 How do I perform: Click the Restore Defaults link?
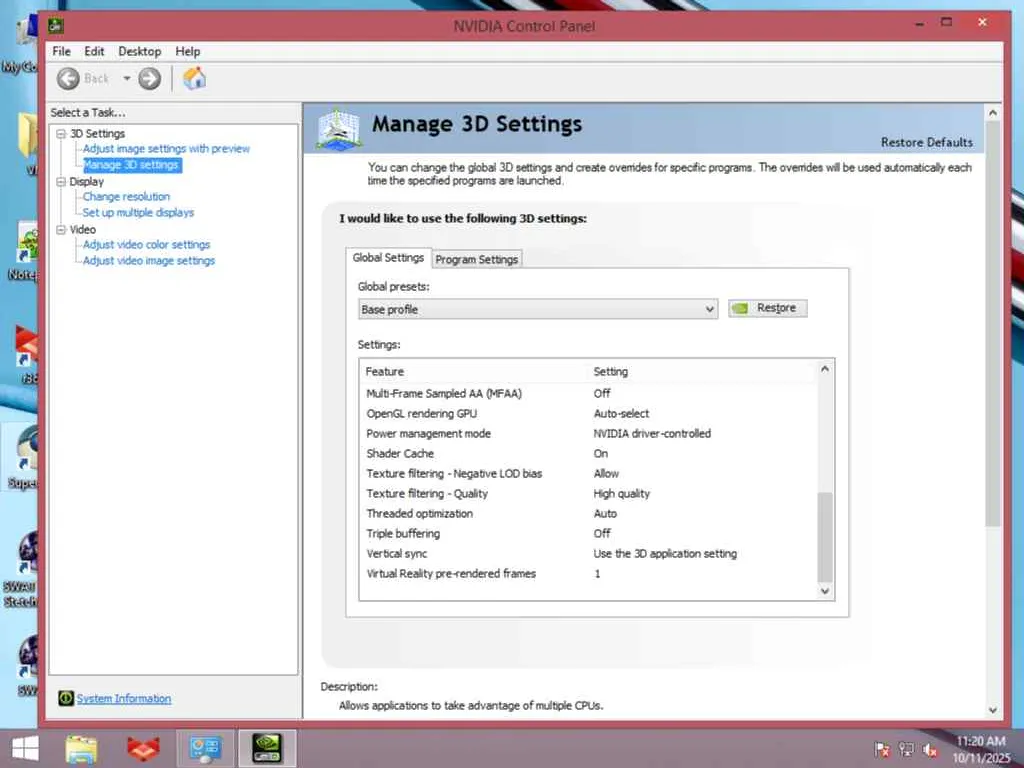(x=927, y=142)
